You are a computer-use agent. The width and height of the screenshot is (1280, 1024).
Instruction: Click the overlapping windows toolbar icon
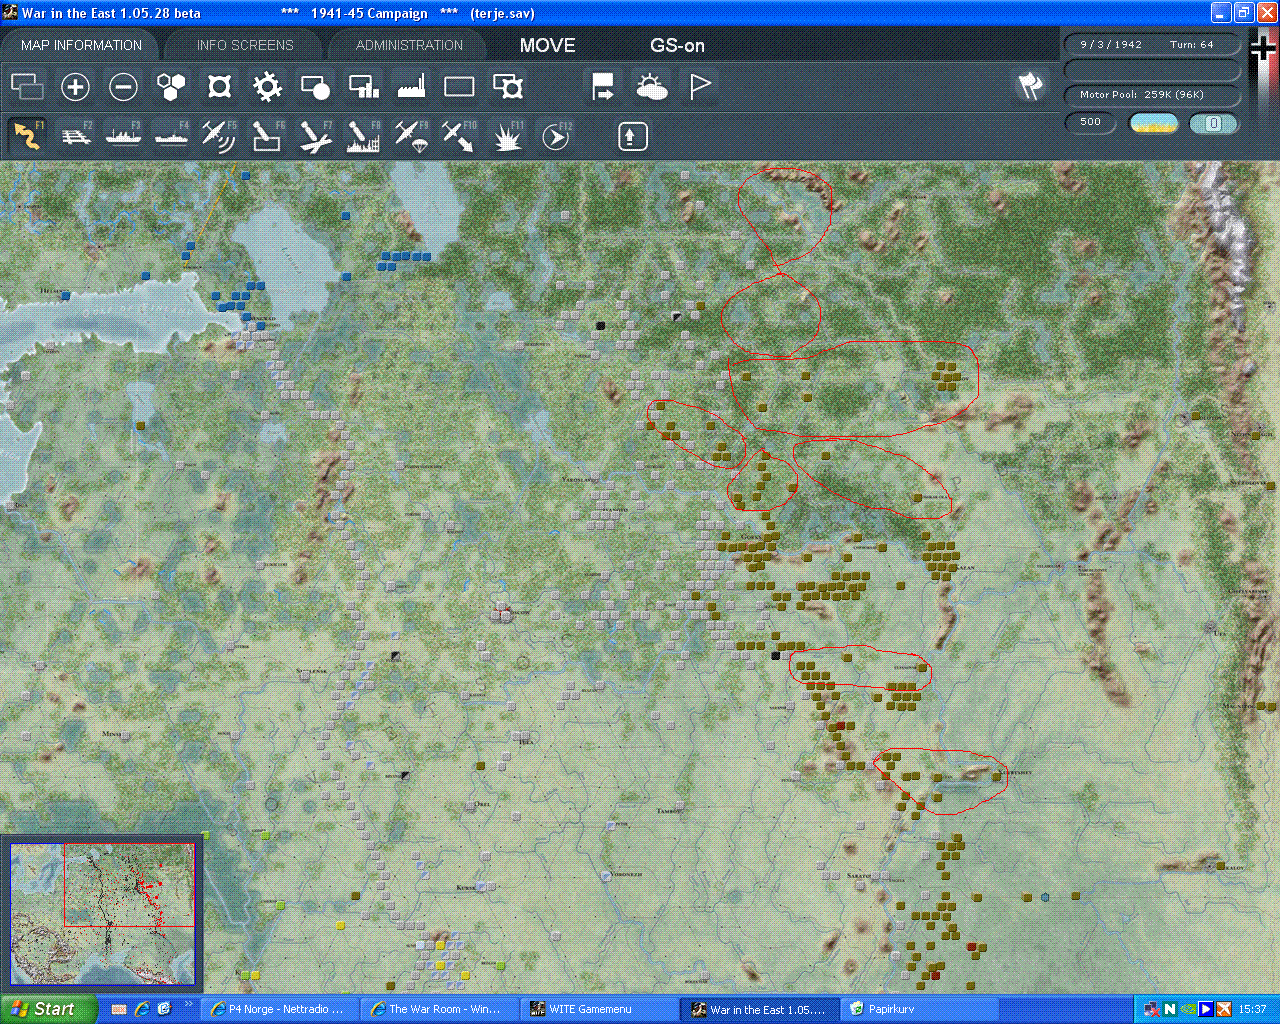pos(27,87)
